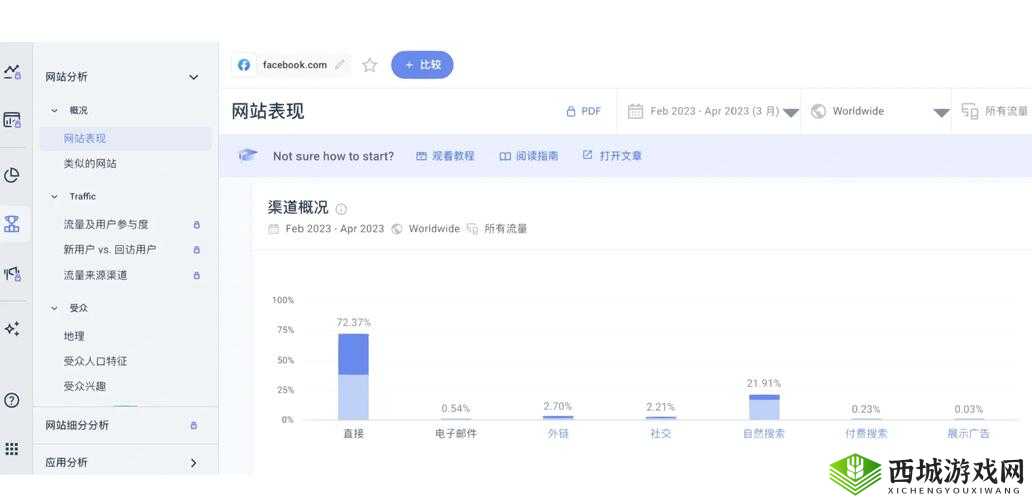Viewport: 1032px width, 500px height.
Task: Open the Worldwide country dropdown
Action: click(x=878, y=112)
